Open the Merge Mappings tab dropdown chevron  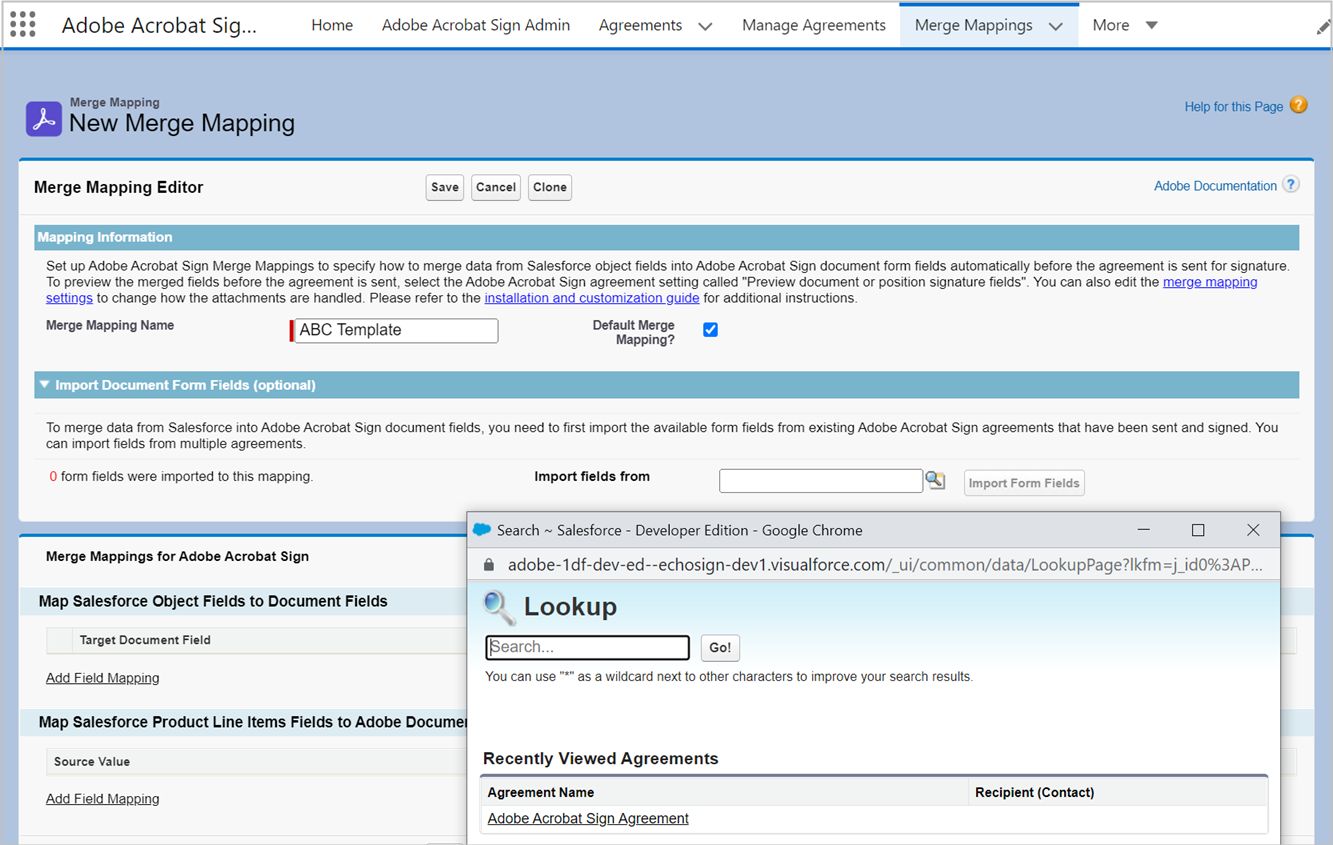tap(1056, 26)
